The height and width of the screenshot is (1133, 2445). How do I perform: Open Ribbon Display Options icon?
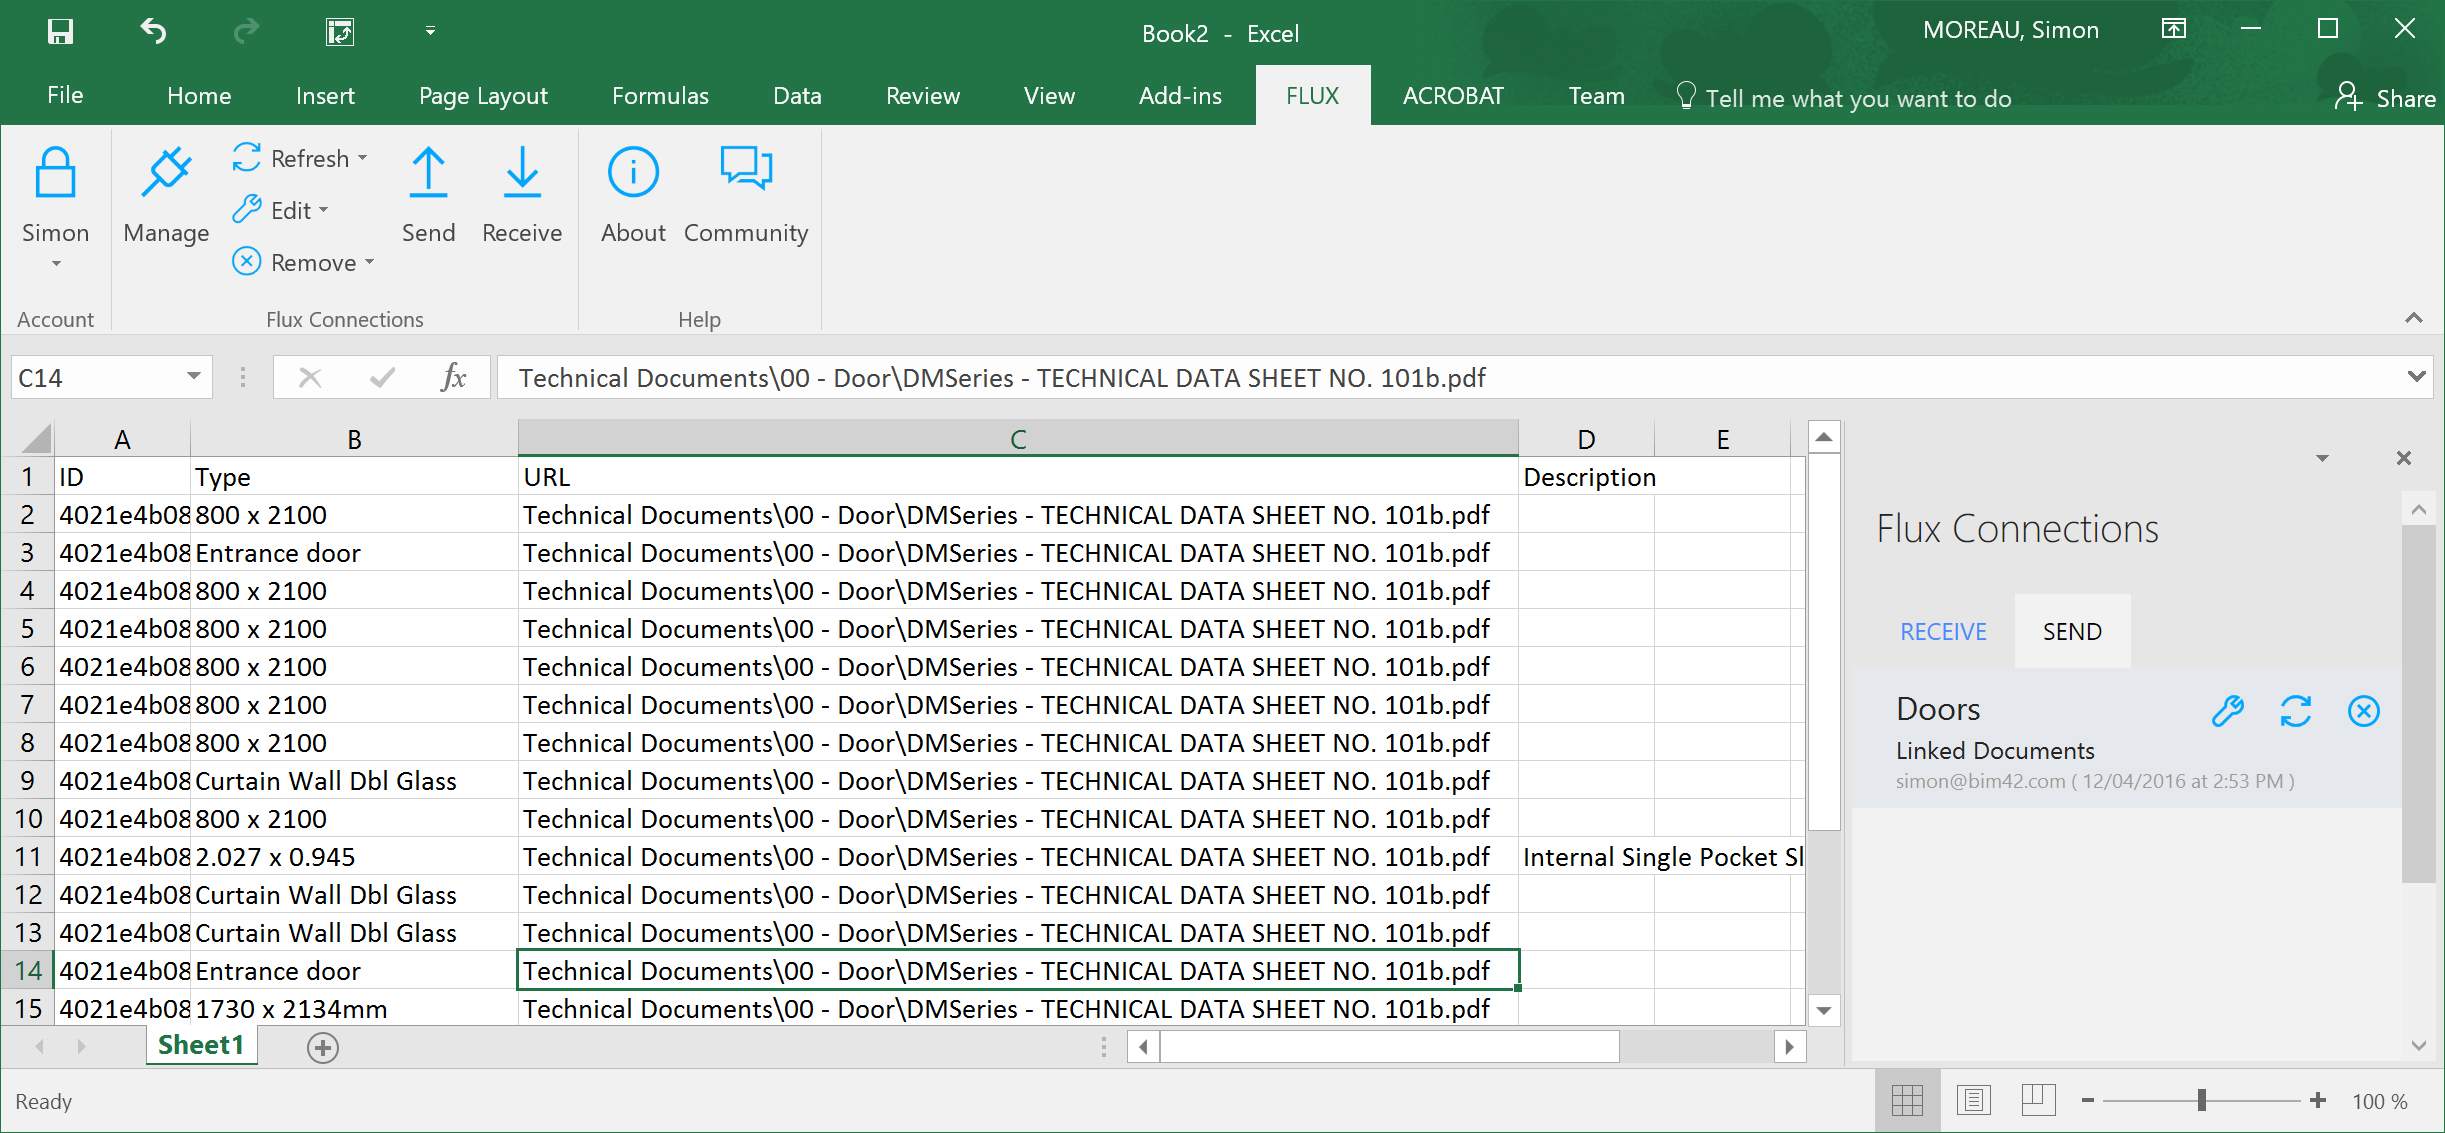[2174, 29]
